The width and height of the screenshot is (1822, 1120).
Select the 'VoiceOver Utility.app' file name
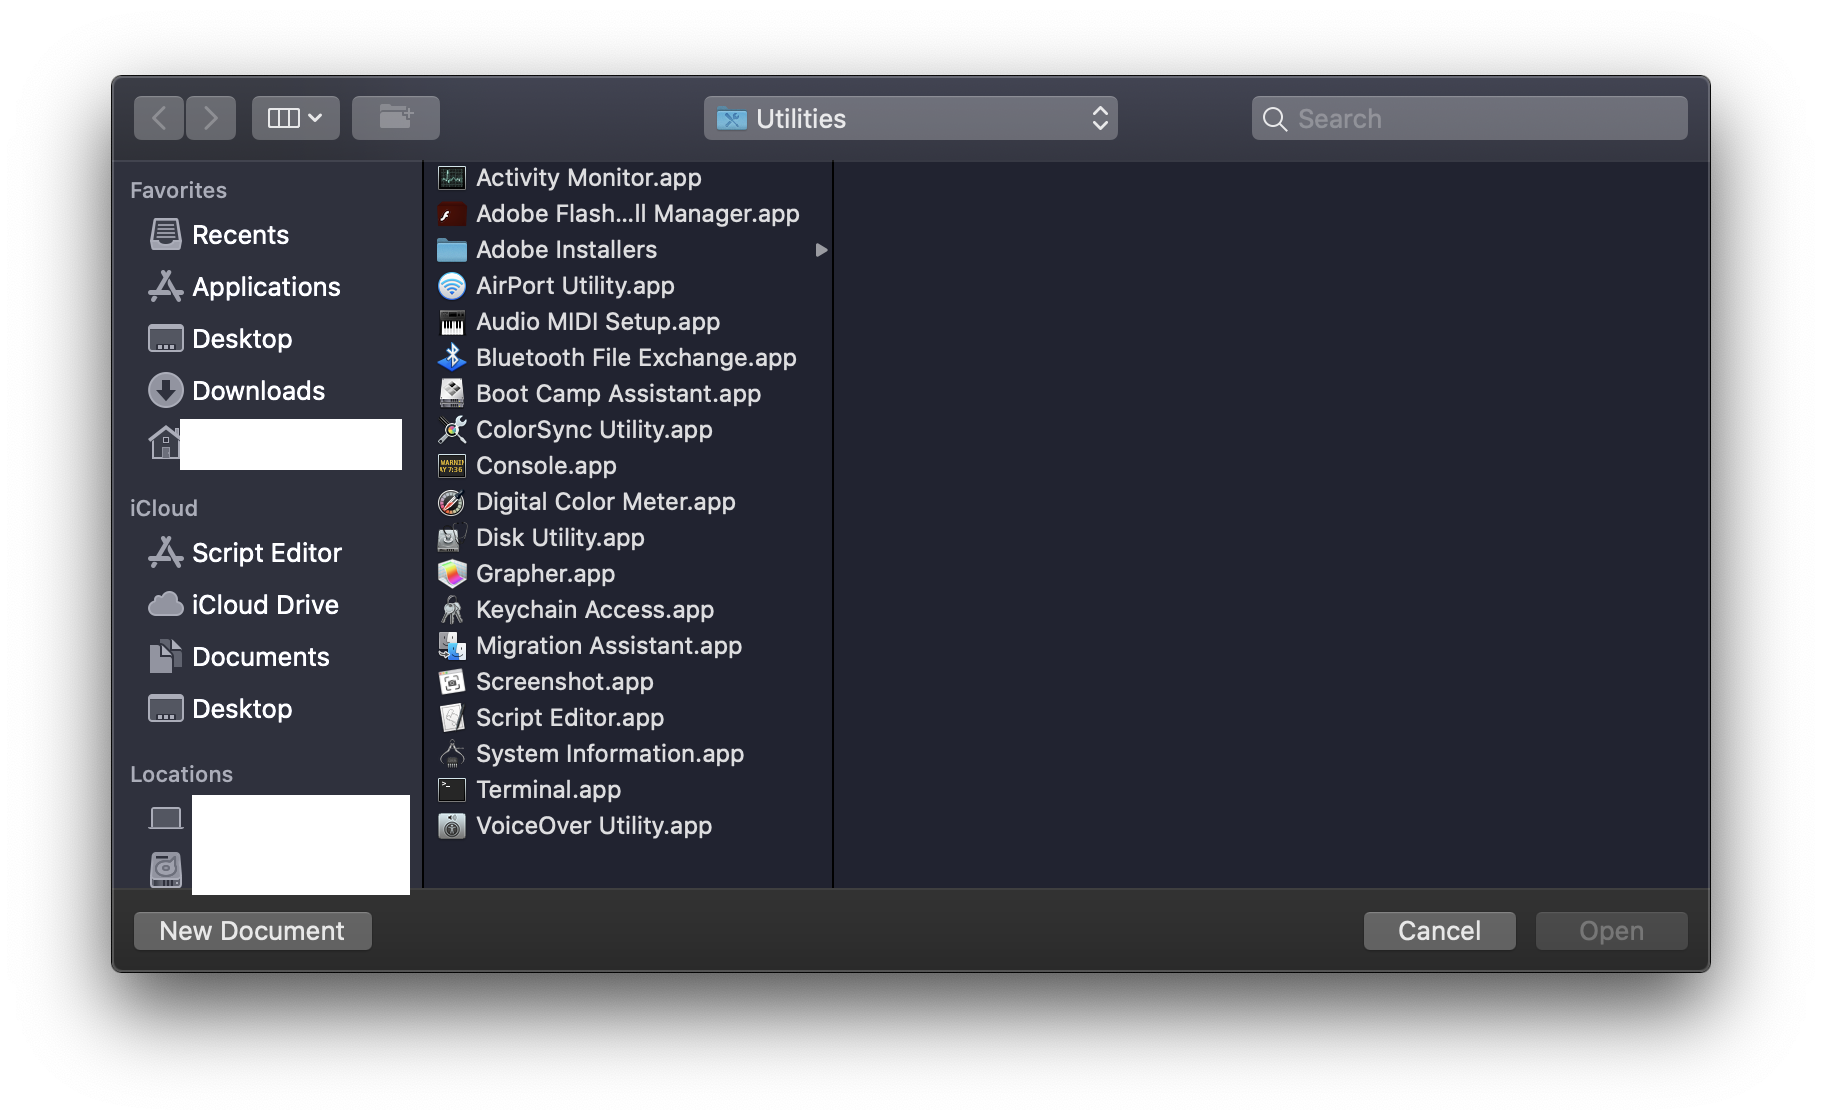tap(595, 826)
